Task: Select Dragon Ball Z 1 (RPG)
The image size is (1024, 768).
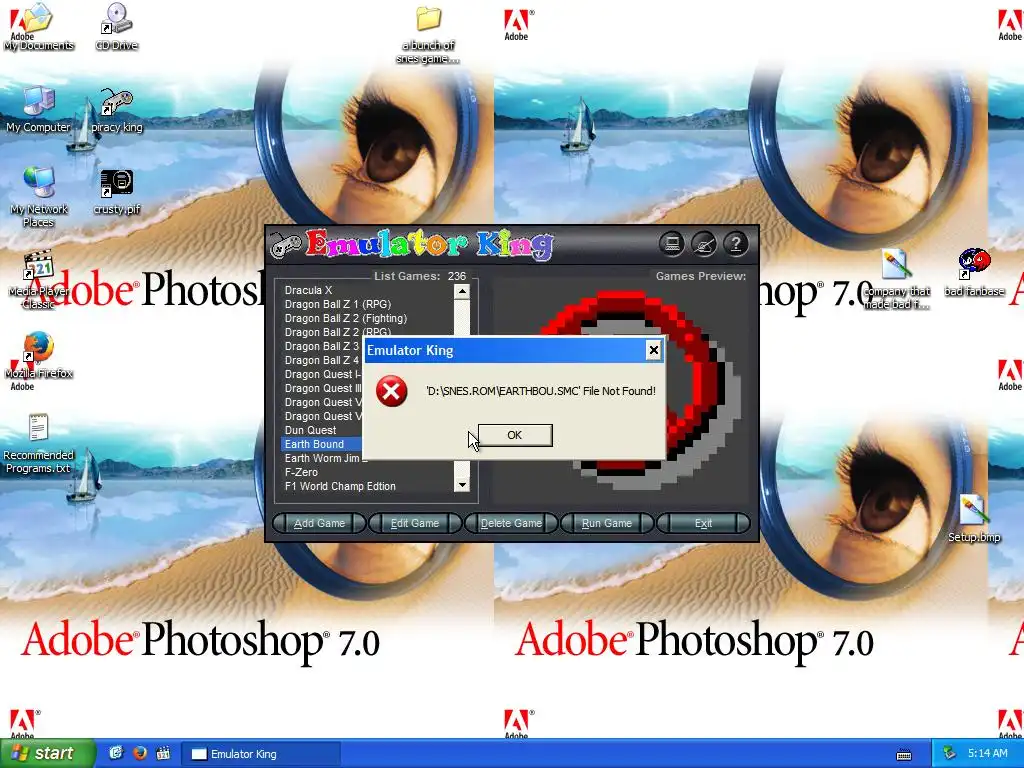Action: [x=367, y=304]
